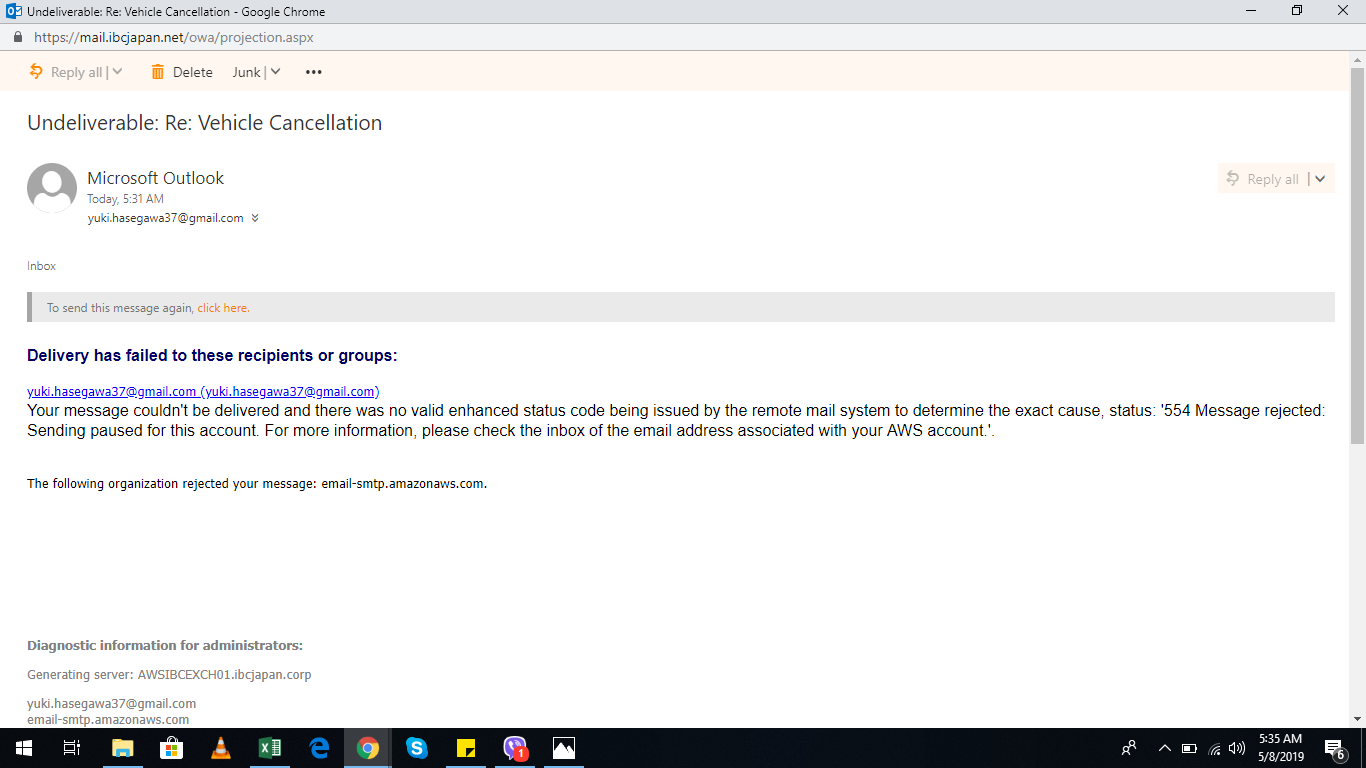Open the three-dots more actions menu
This screenshot has height=768, width=1366.
[314, 72]
